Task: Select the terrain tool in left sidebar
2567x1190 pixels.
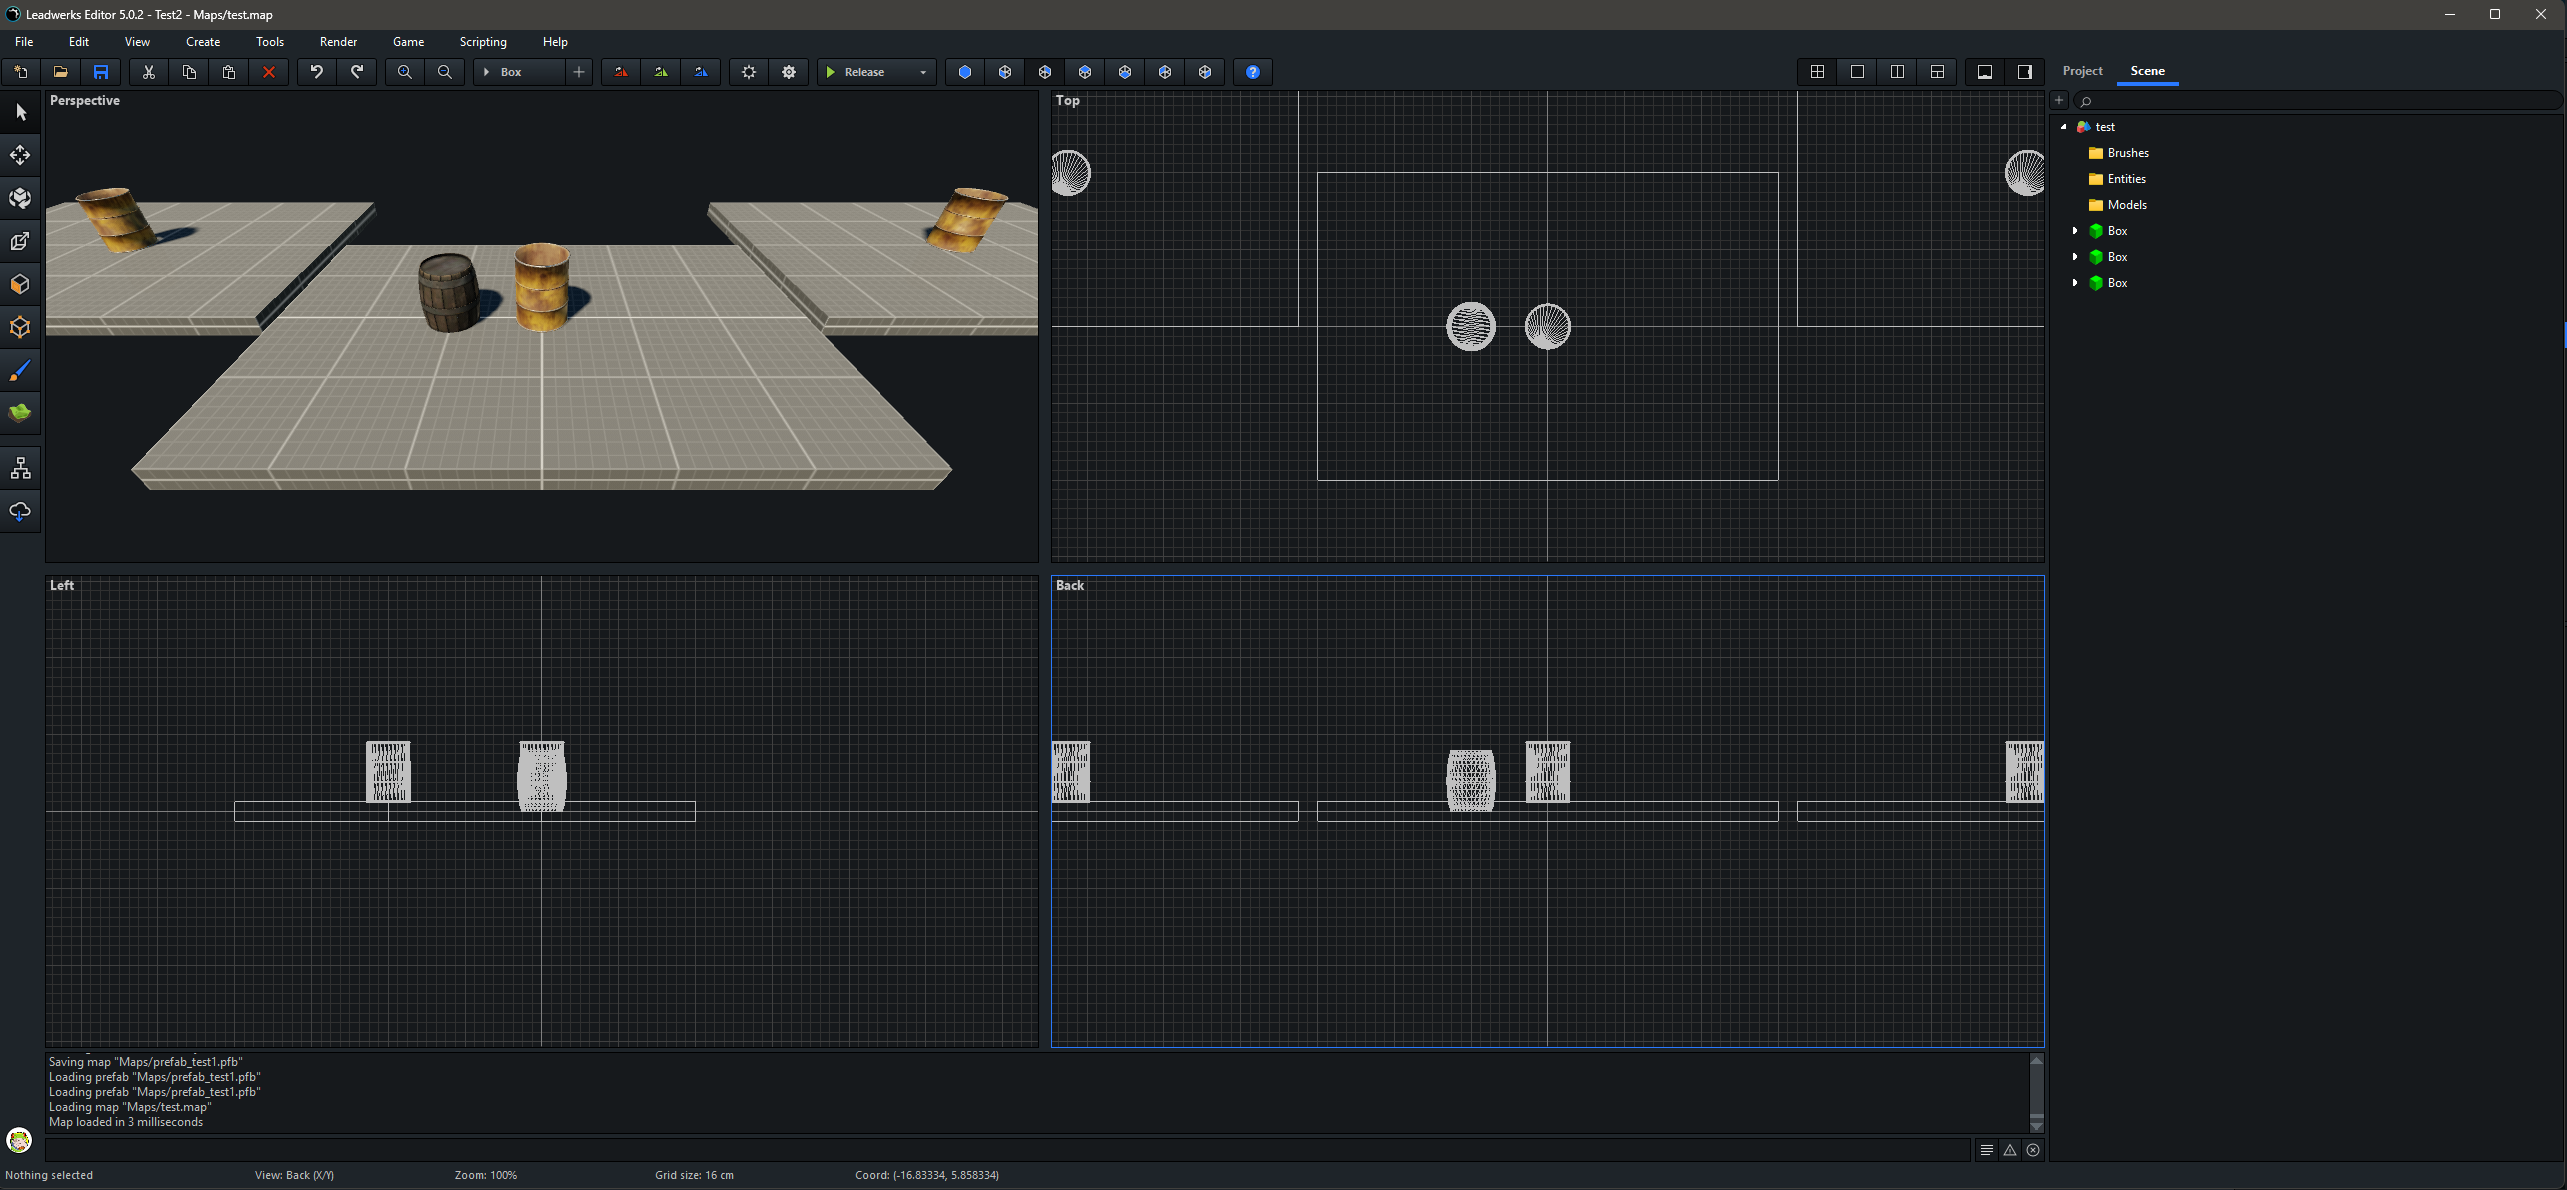Action: click(x=20, y=413)
